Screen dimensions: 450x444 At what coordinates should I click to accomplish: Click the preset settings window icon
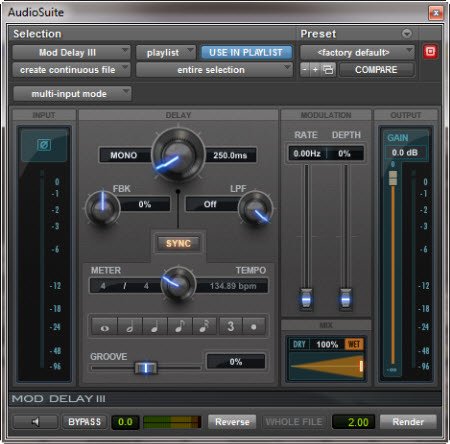coord(328,70)
